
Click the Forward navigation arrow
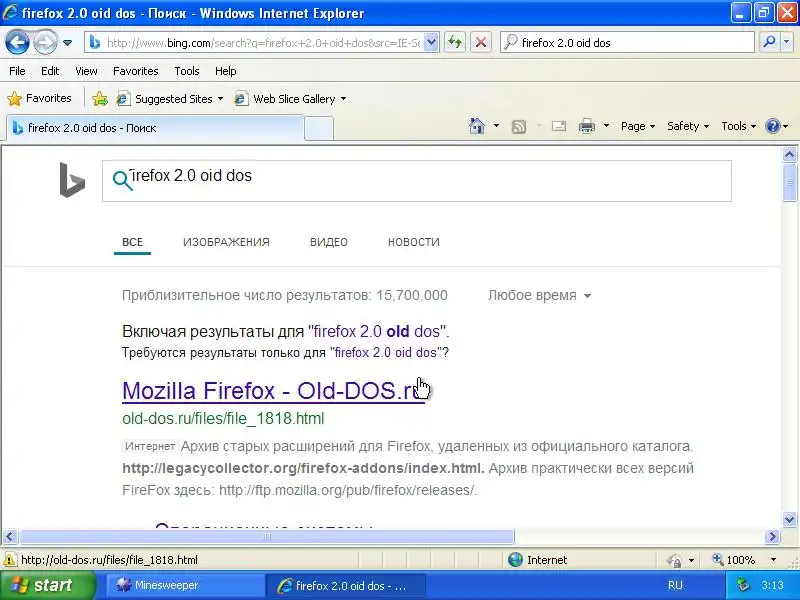click(45, 42)
